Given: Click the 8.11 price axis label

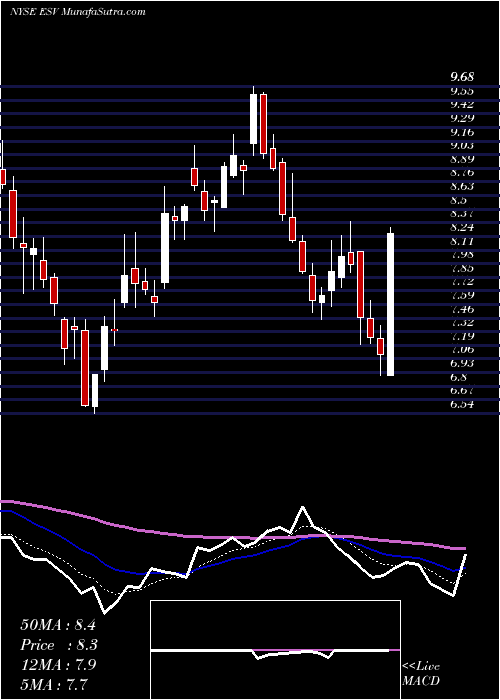Looking at the screenshot, I should pyautogui.click(x=462, y=241).
